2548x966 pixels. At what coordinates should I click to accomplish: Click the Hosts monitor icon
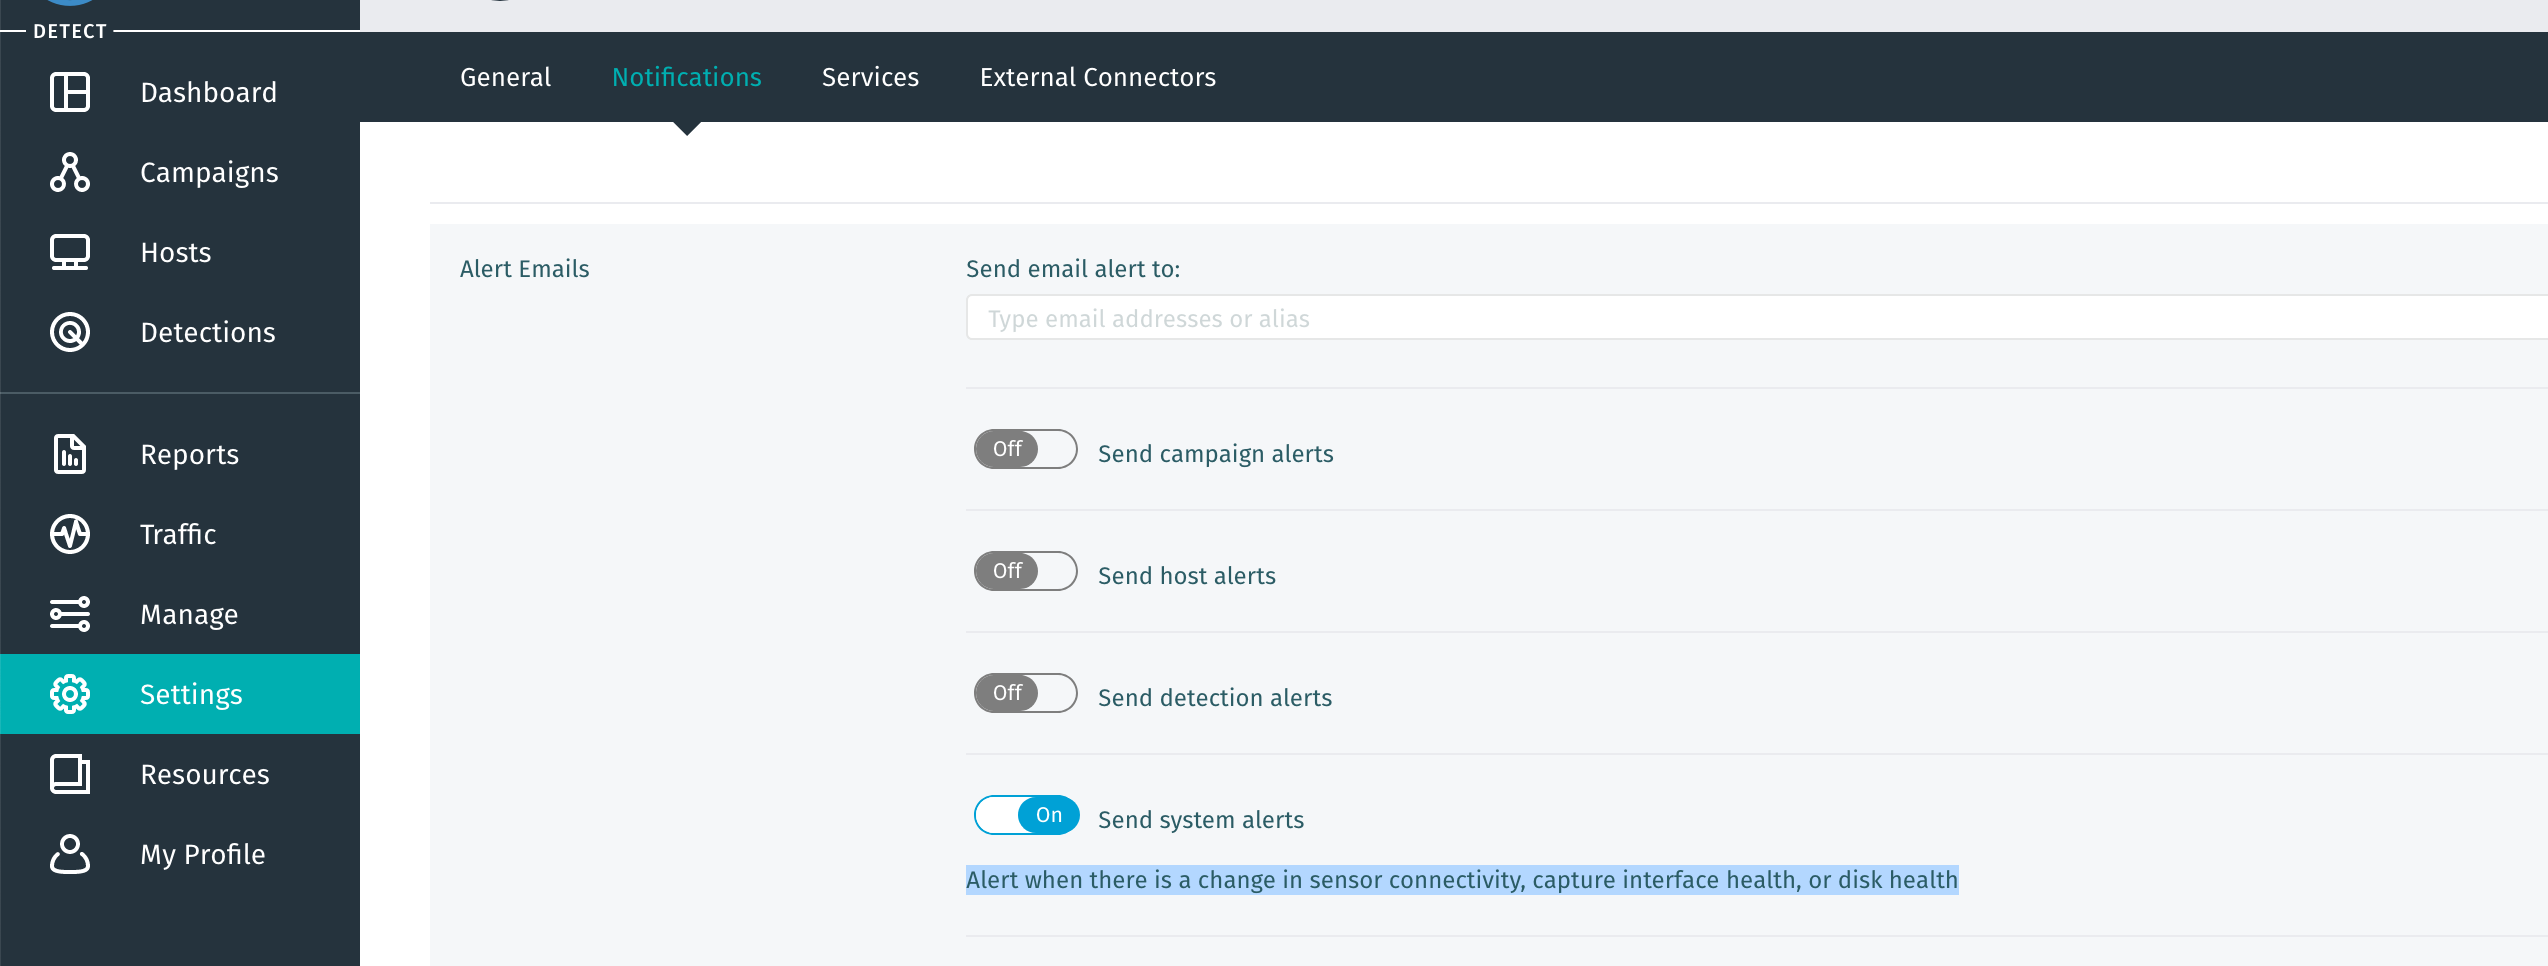click(70, 252)
